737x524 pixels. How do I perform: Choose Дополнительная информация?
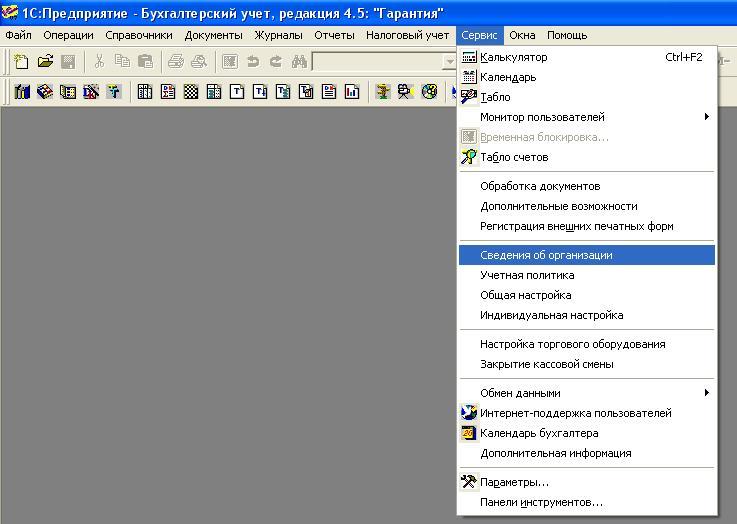[587, 454]
